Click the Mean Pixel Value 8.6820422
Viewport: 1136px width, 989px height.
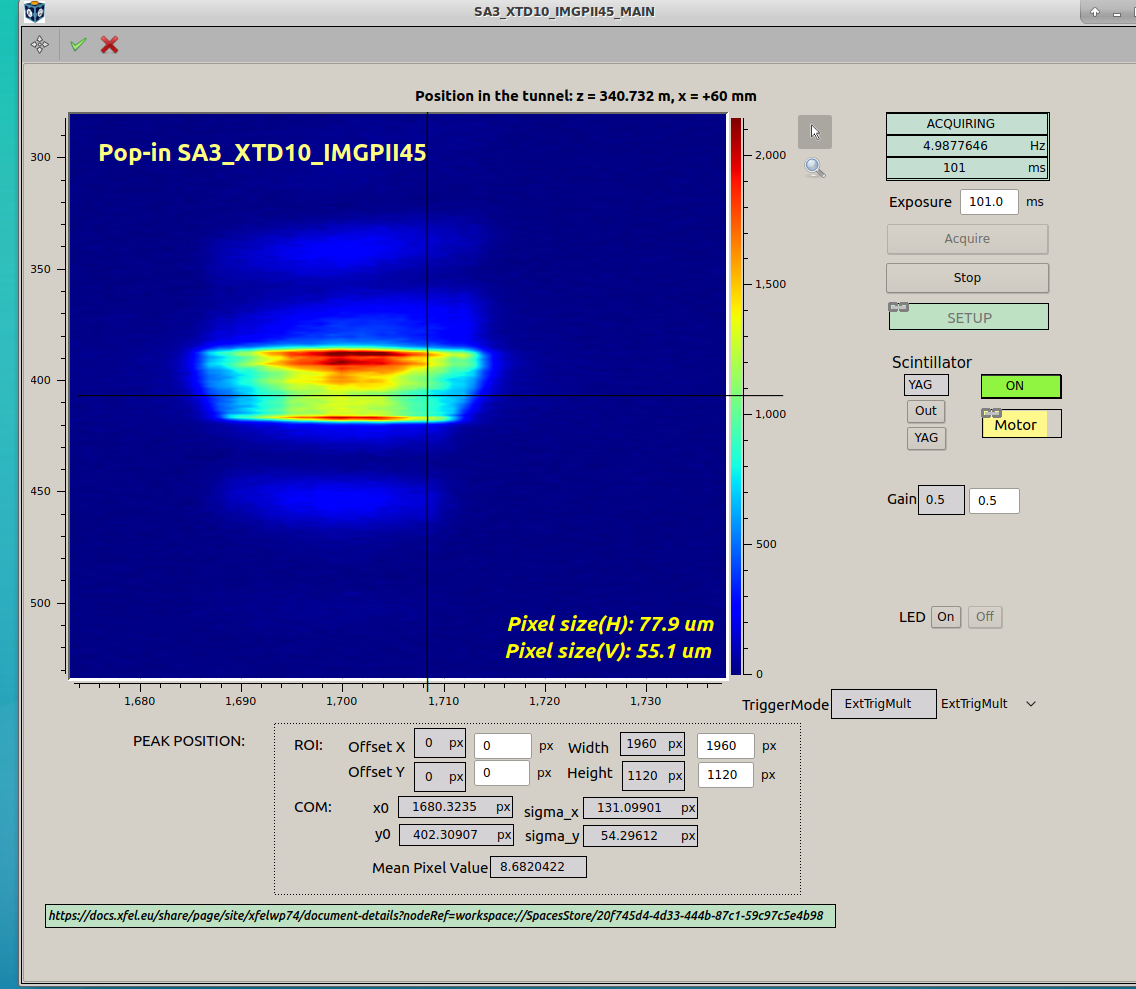538,867
